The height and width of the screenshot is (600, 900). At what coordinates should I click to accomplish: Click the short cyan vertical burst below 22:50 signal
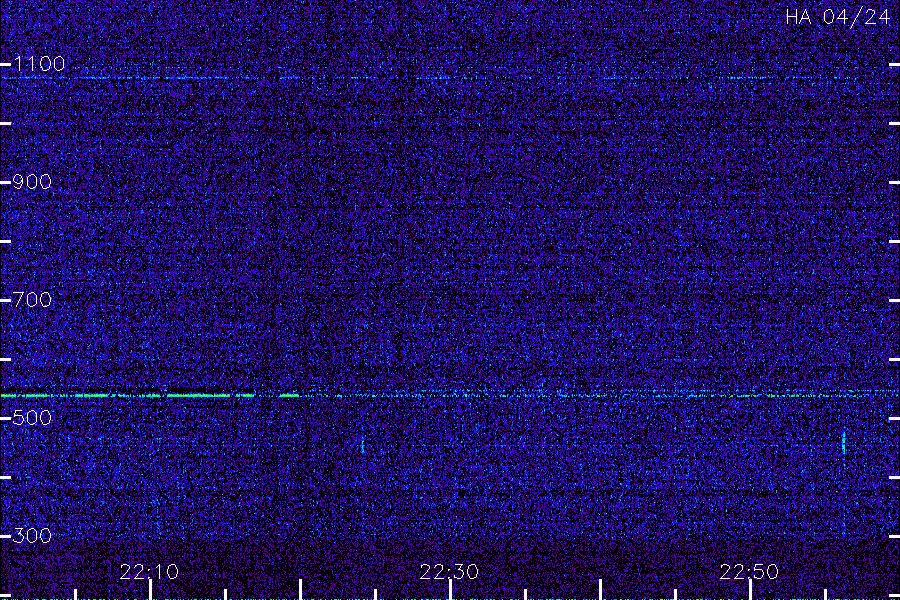[x=843, y=443]
